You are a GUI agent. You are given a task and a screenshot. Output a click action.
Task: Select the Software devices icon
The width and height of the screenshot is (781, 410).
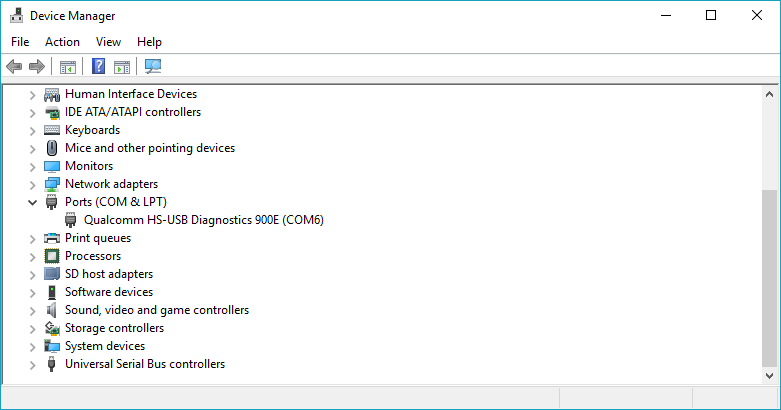tap(52, 292)
